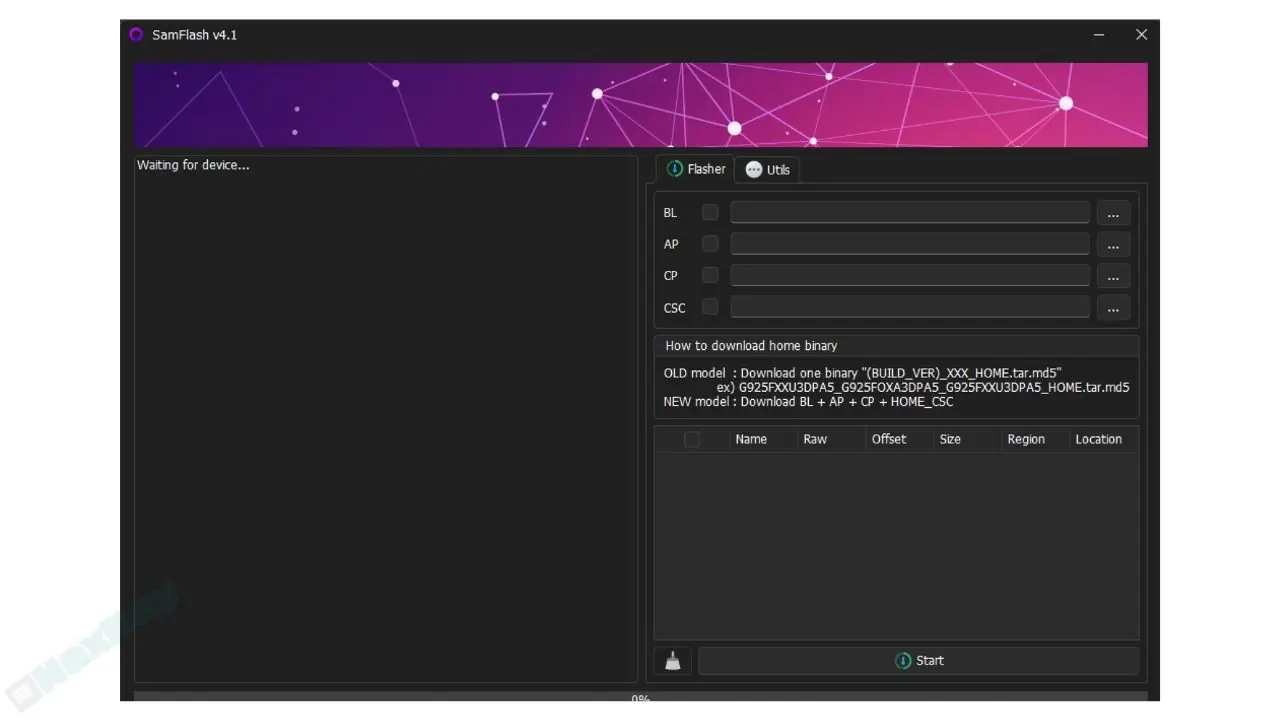This screenshot has height=720, width=1280.
Task: Click the speech bubble icon on Utils tab
Action: (x=752, y=169)
